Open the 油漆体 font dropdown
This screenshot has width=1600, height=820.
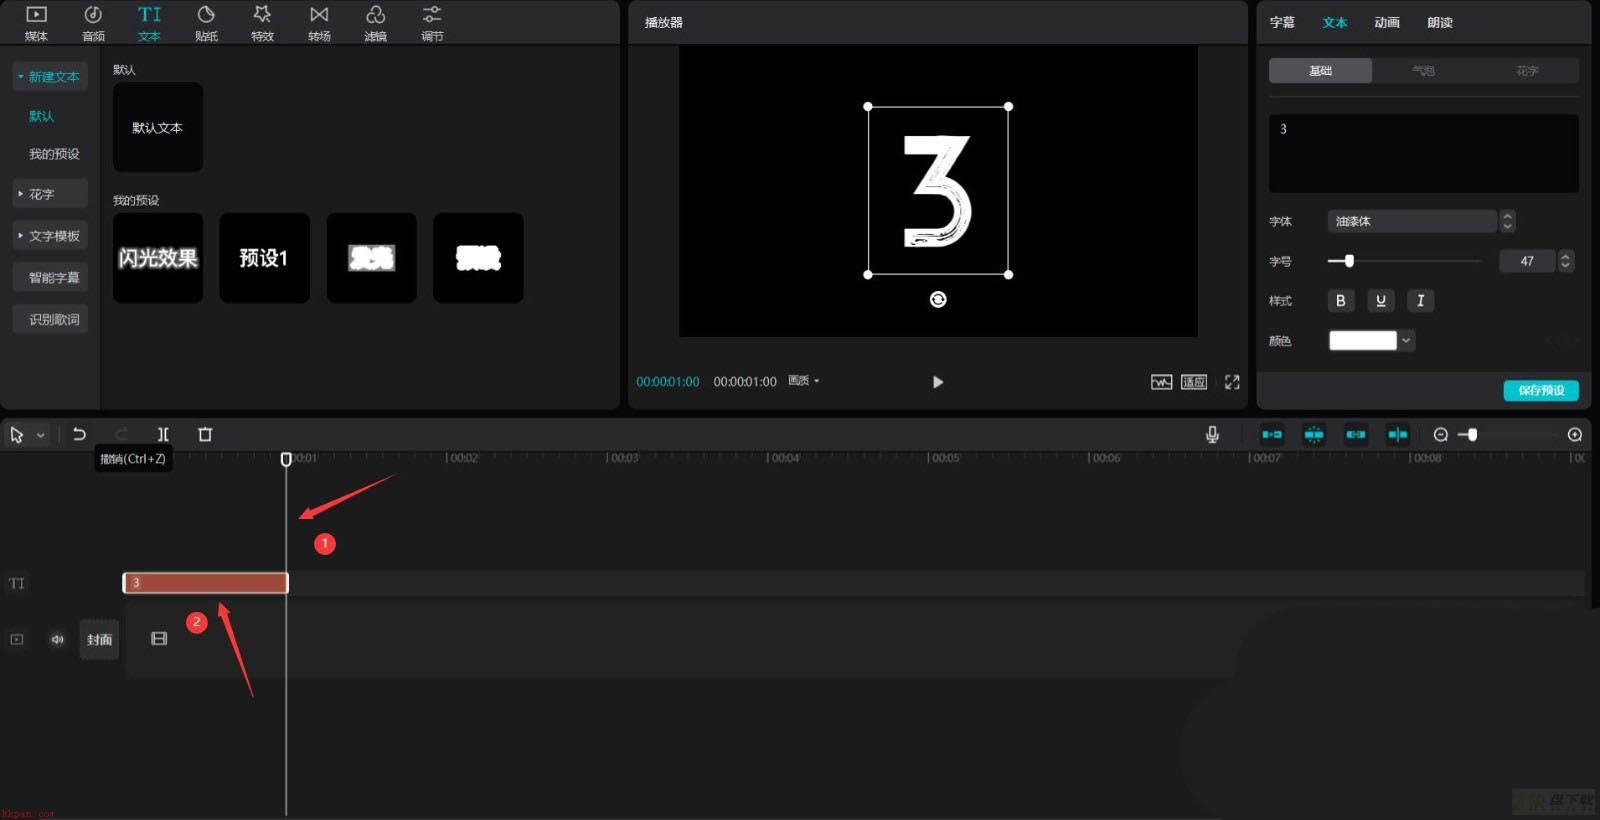[x=1412, y=221]
